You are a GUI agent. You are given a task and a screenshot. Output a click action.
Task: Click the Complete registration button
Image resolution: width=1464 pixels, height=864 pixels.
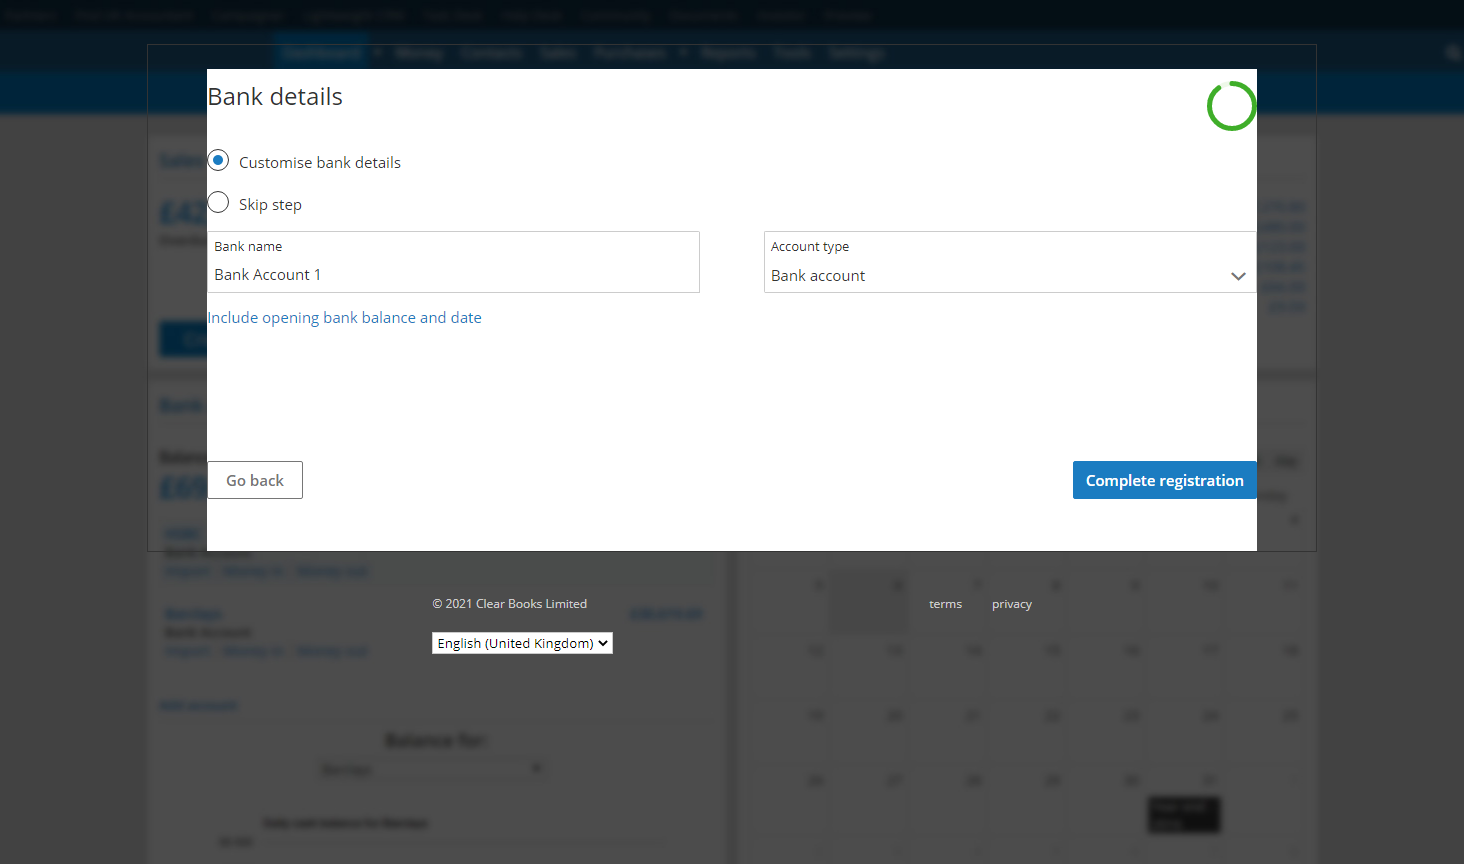pos(1164,480)
